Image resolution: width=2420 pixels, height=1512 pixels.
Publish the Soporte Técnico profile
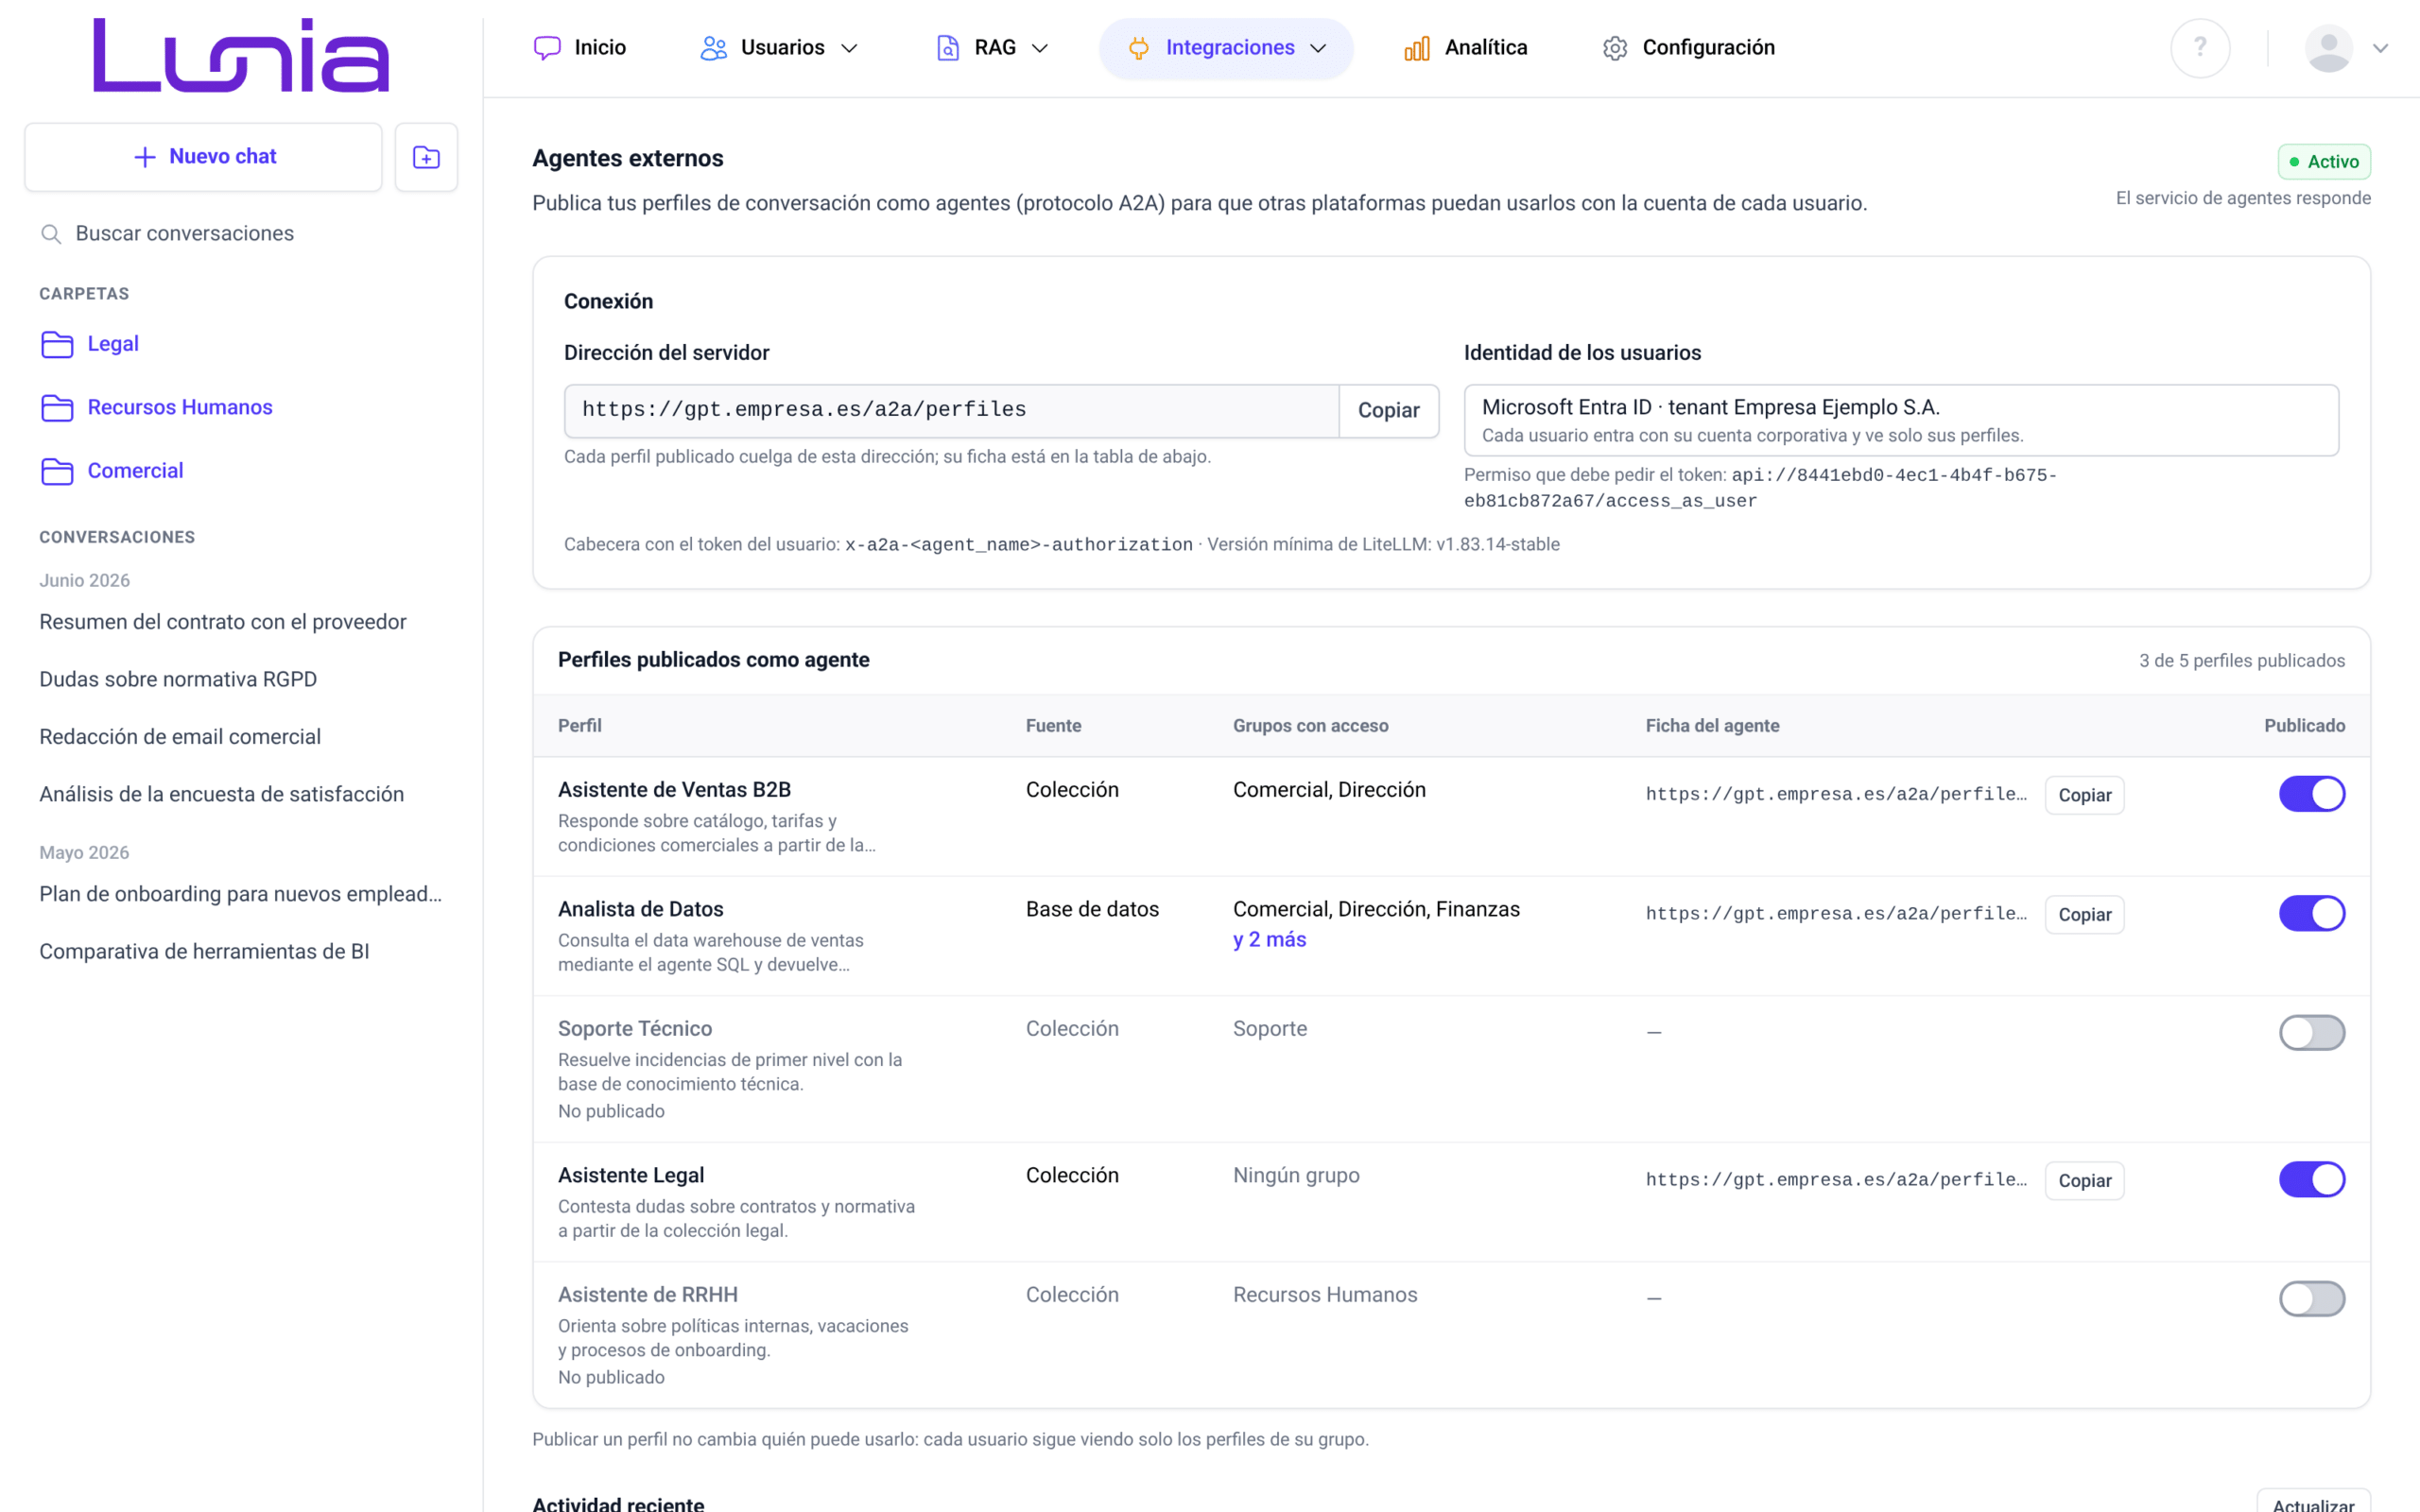click(2312, 1032)
